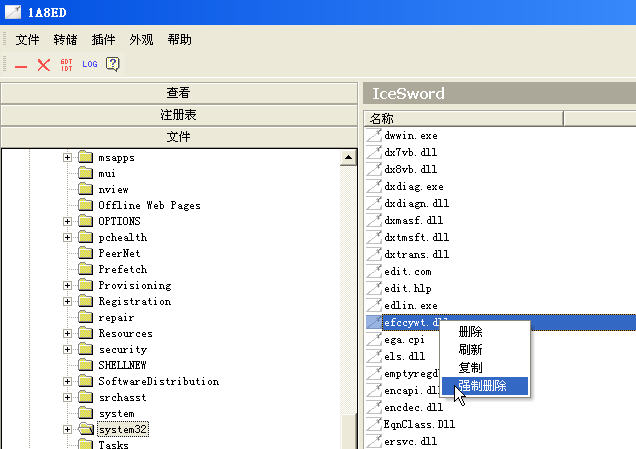Select the pchealth folder label
This screenshot has height=449, width=636.
[x=122, y=237]
